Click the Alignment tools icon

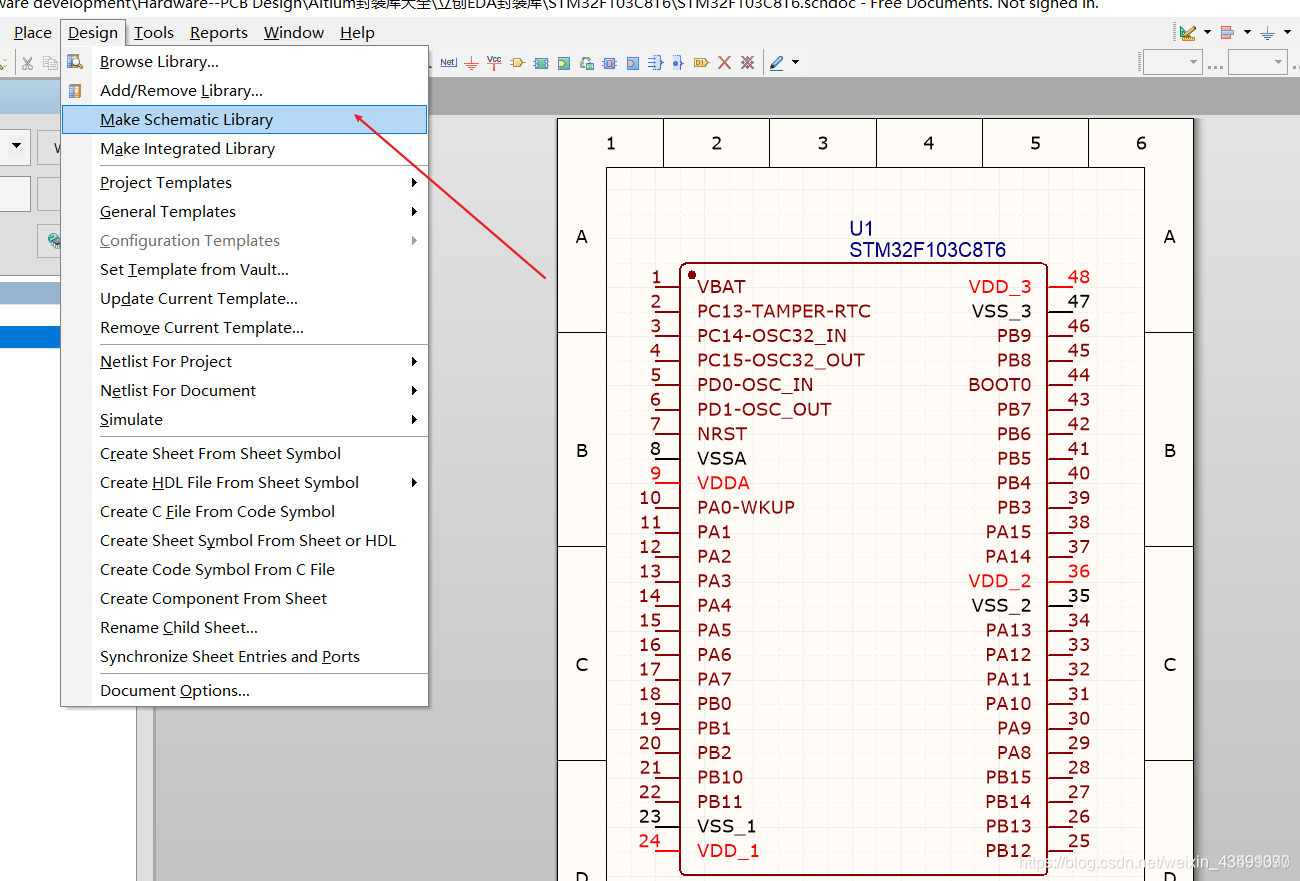1229,32
